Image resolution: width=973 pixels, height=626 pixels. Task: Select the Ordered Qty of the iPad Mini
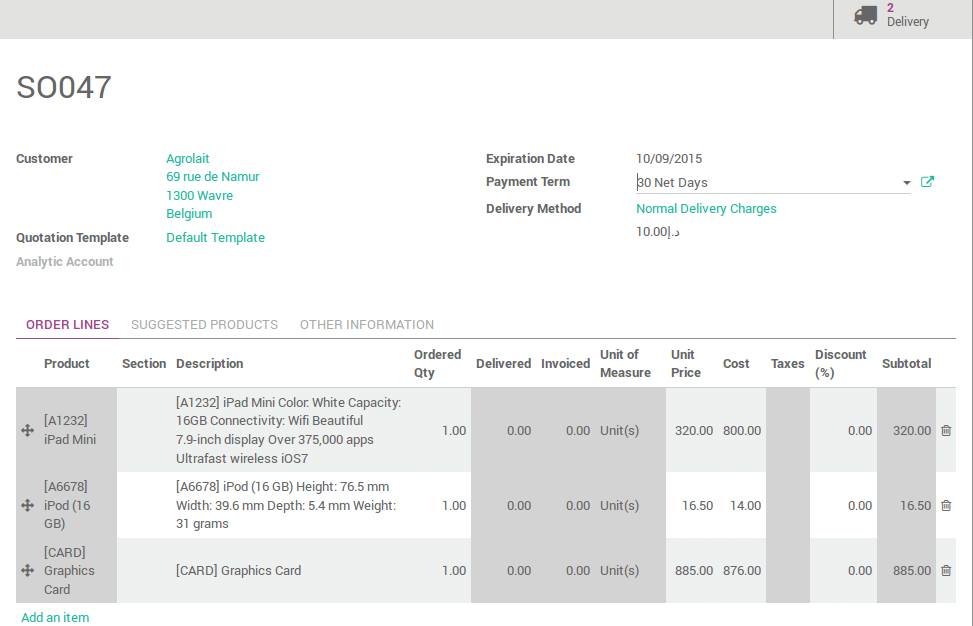(x=454, y=430)
